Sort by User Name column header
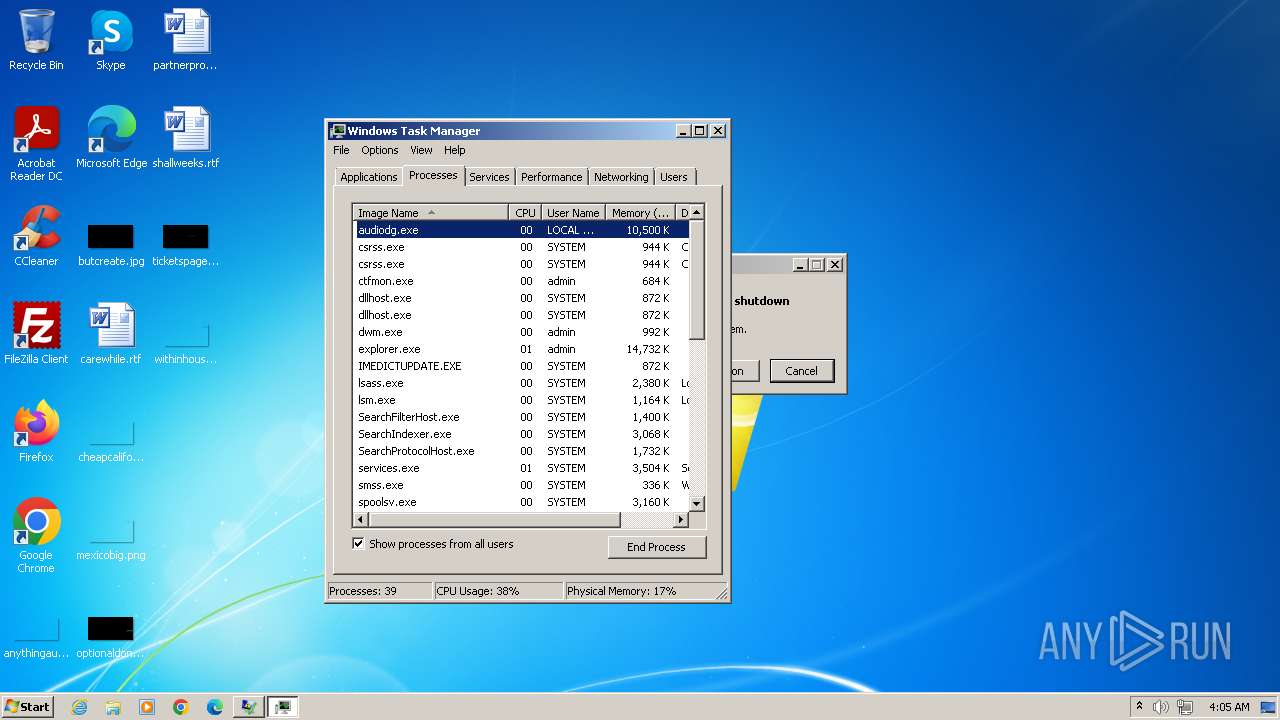1280x720 pixels. point(573,213)
